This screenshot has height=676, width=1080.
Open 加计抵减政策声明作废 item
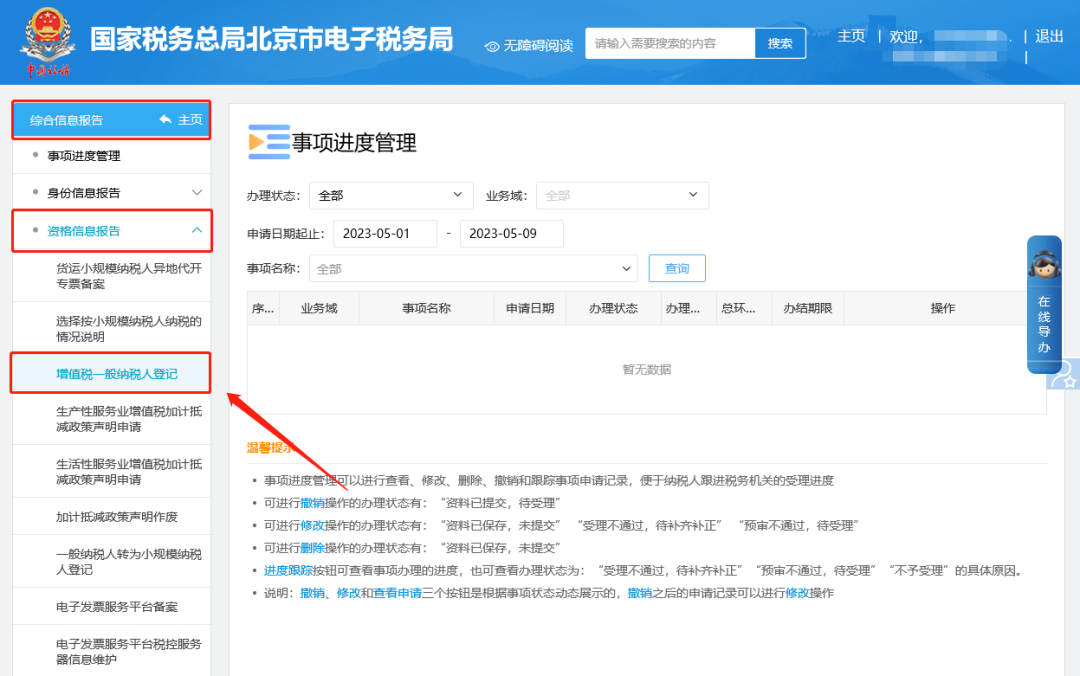pos(116,517)
